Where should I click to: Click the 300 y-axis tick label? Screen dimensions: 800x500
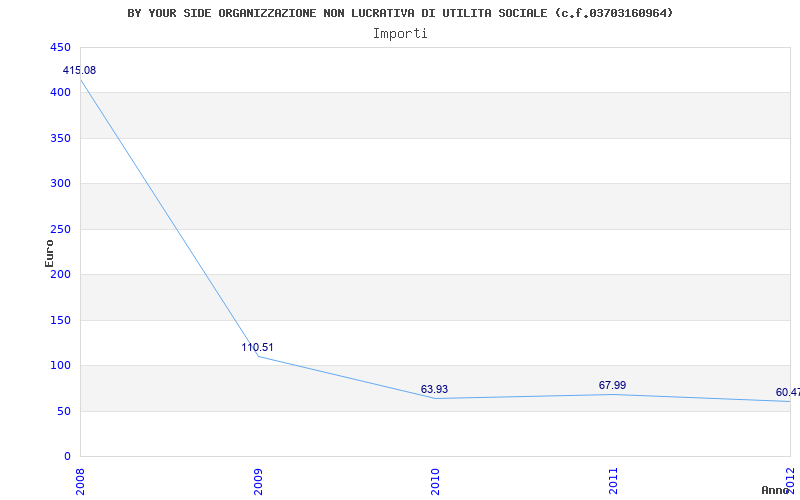pos(60,184)
